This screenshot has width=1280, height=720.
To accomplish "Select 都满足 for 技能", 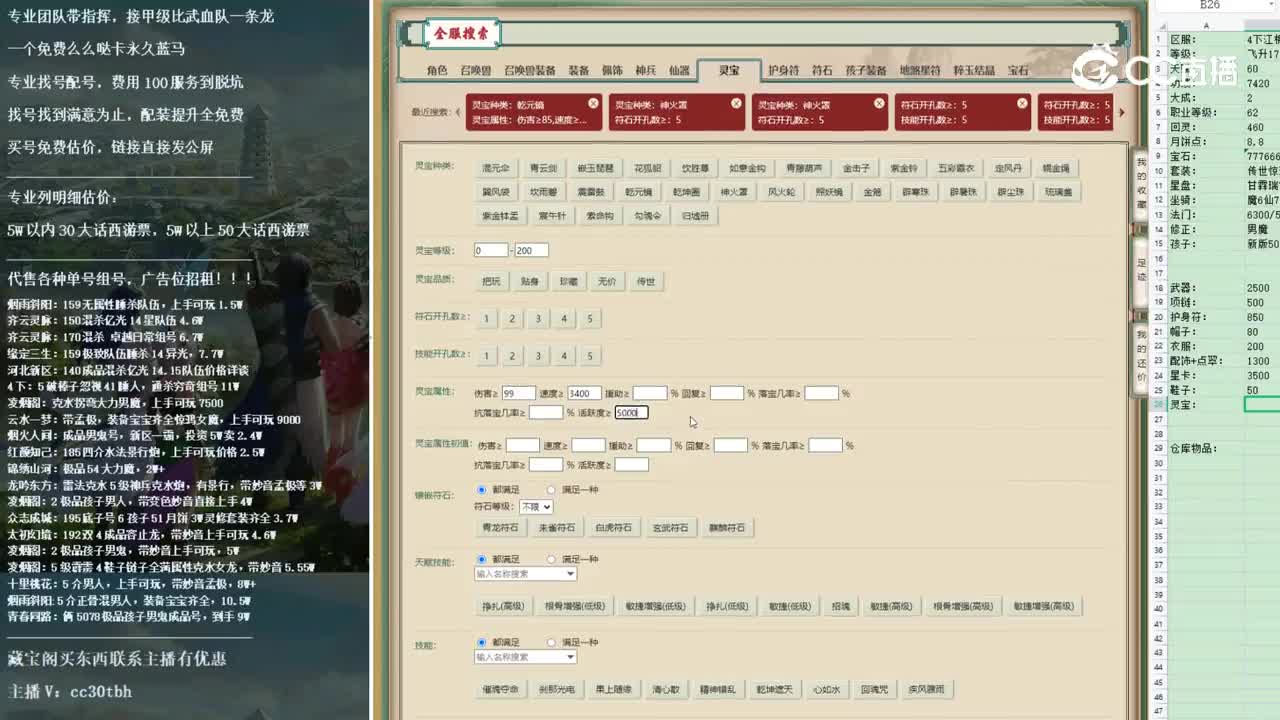I will pyautogui.click(x=483, y=642).
